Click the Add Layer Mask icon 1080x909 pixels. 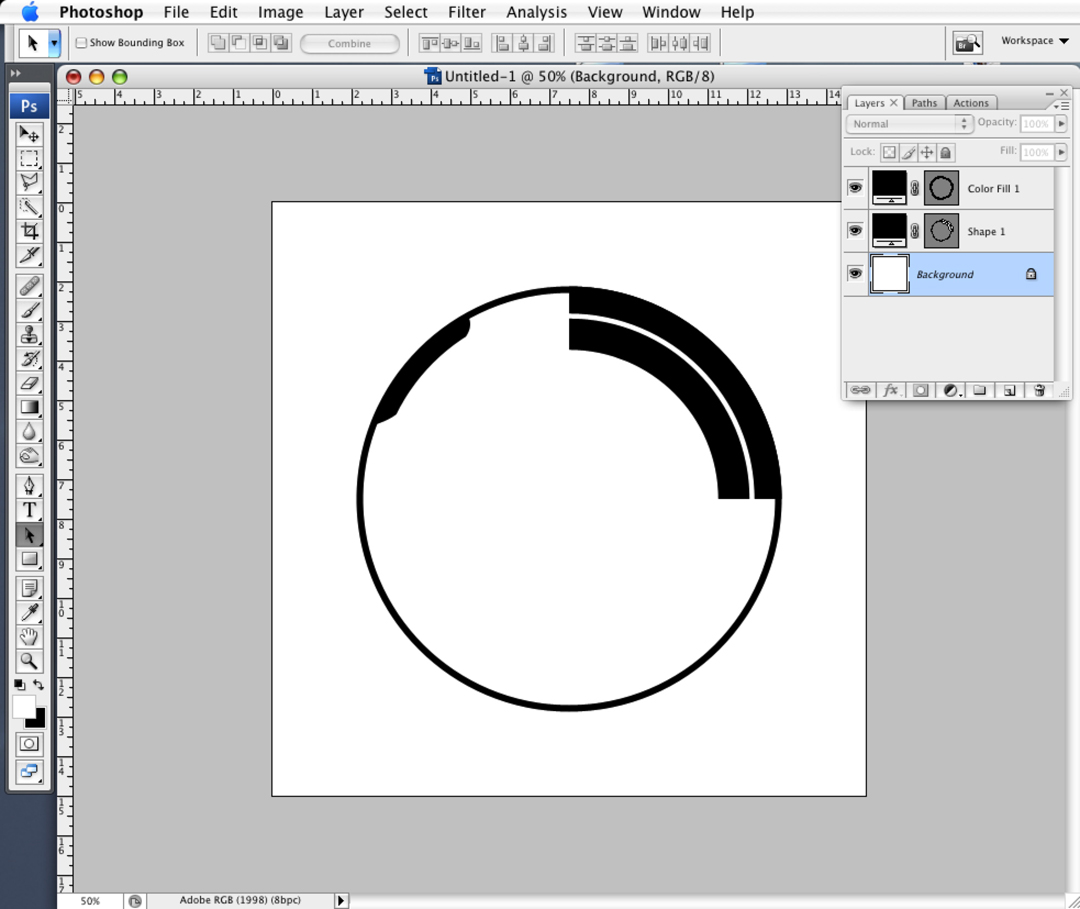(x=920, y=390)
